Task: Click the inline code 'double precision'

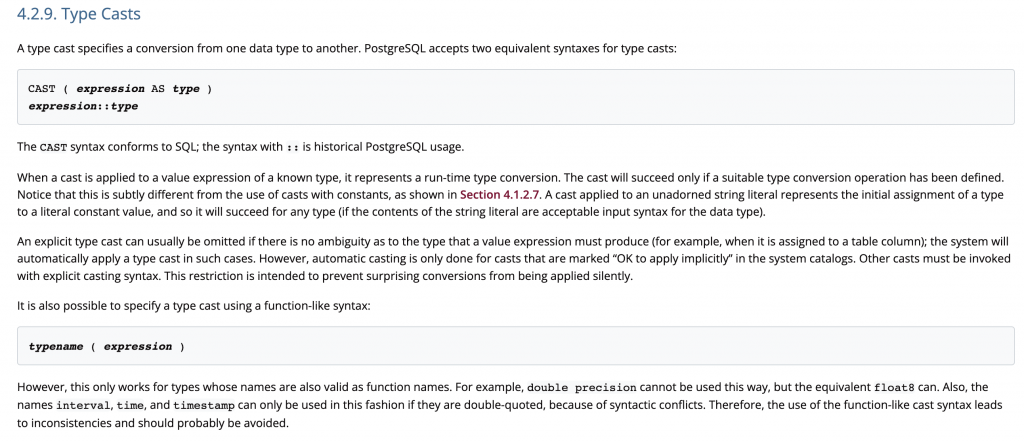Action: 581,387
